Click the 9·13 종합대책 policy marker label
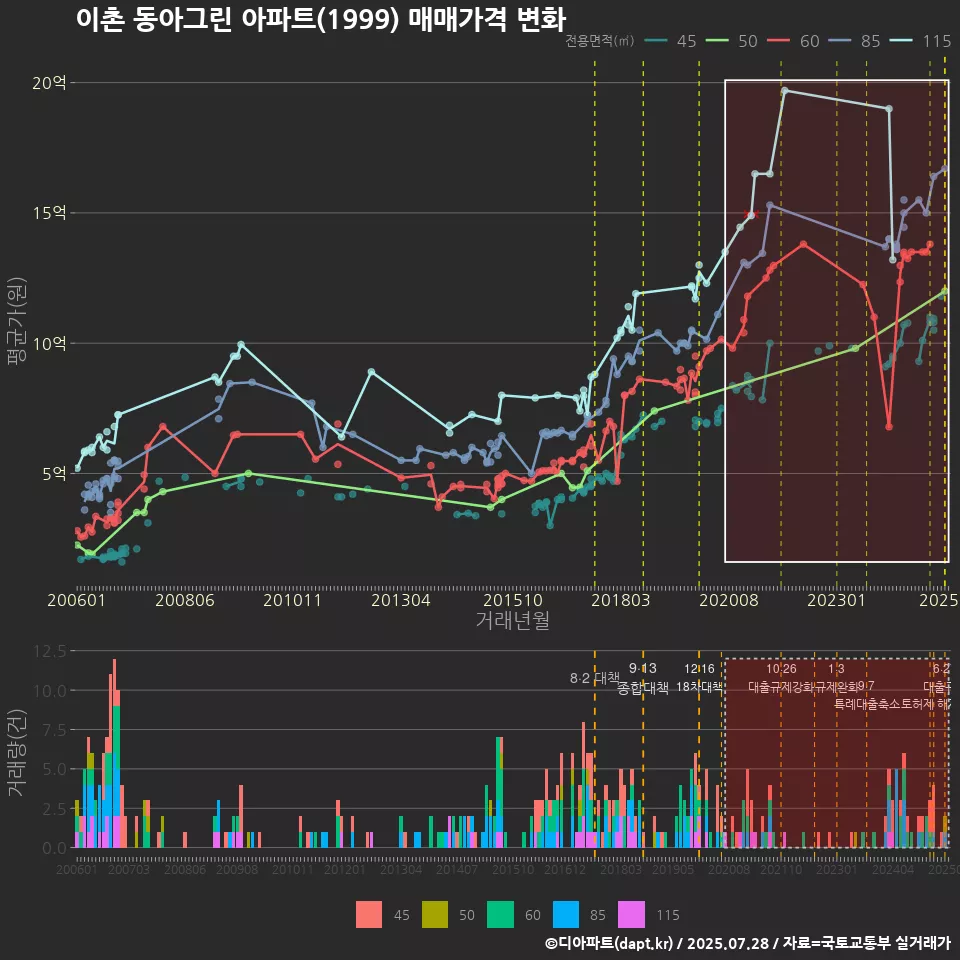 click(x=643, y=678)
